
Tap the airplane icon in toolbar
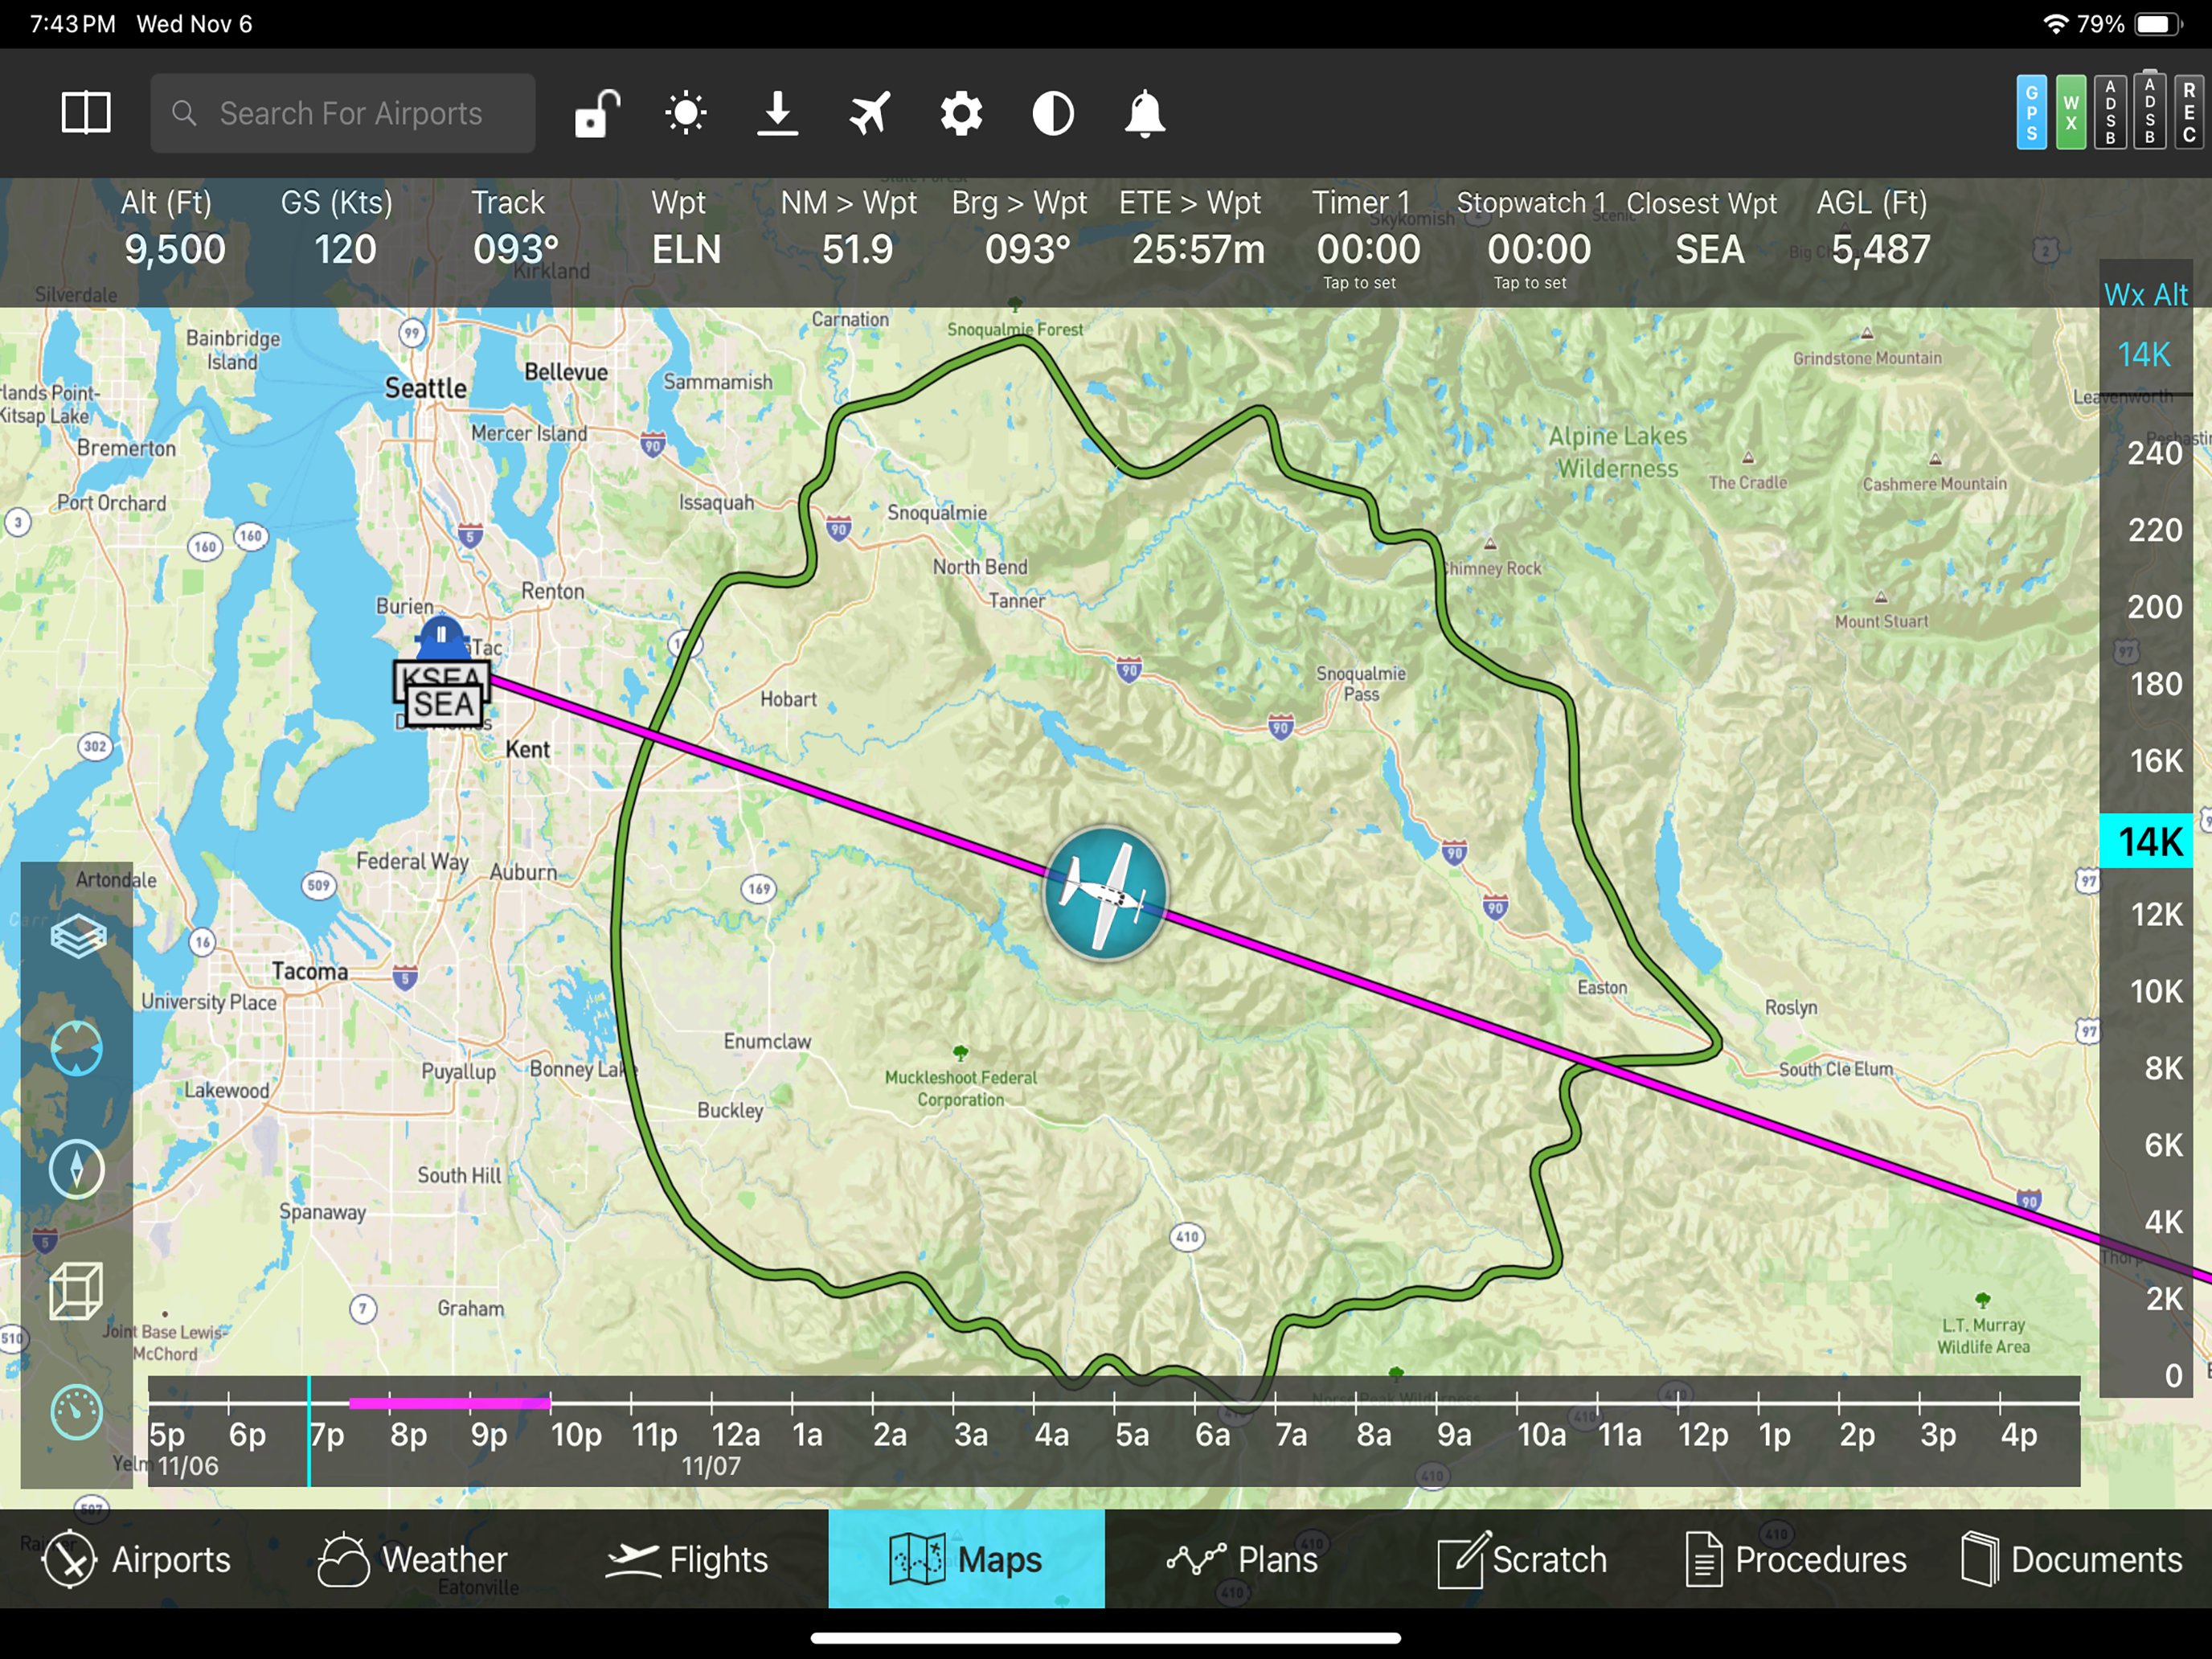point(869,113)
